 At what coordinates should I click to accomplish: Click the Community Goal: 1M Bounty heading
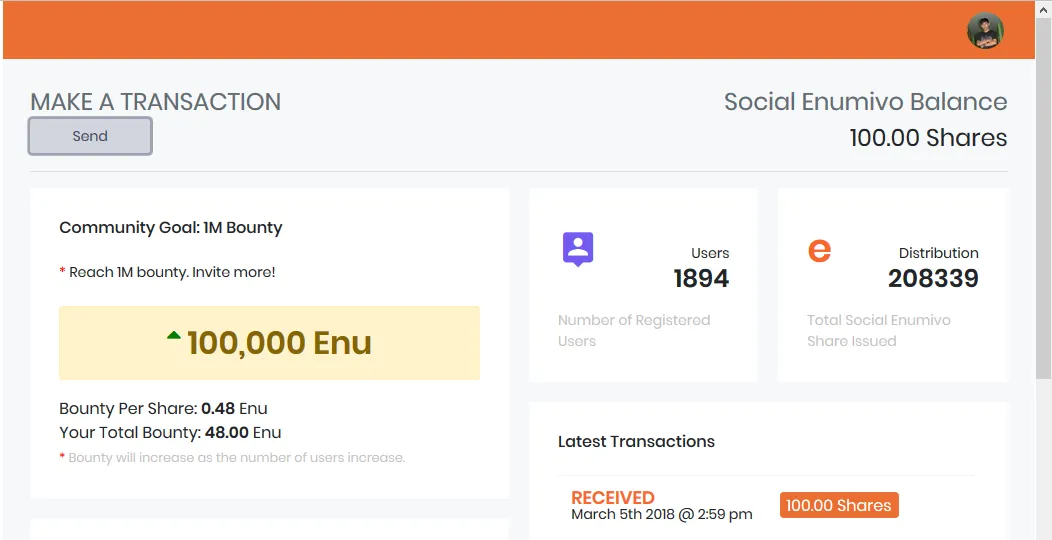(170, 227)
